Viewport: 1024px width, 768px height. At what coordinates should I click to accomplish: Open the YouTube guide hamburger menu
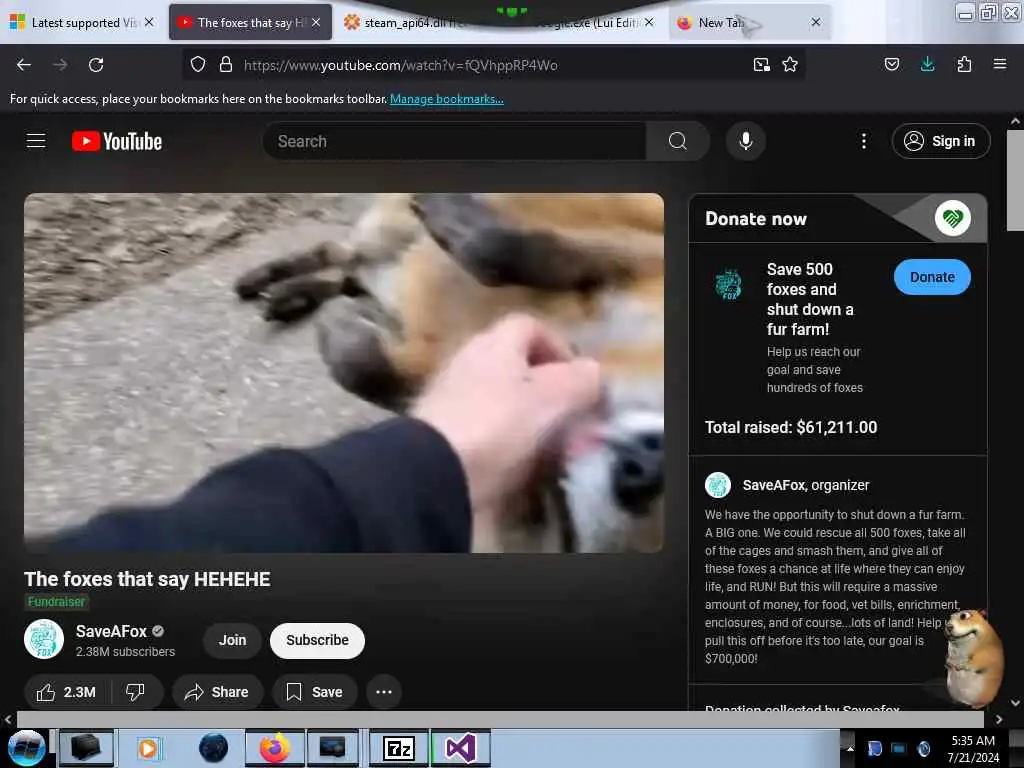tap(36, 141)
